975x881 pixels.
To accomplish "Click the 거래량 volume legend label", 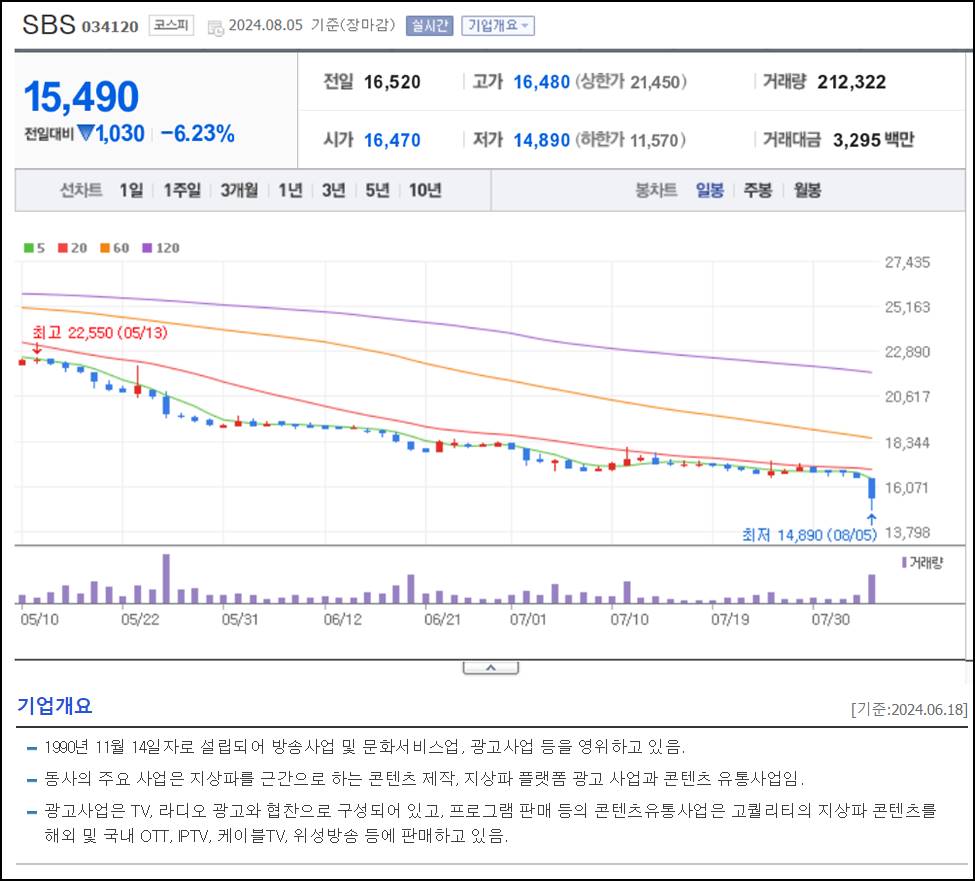I will pyautogui.click(x=922, y=563).
